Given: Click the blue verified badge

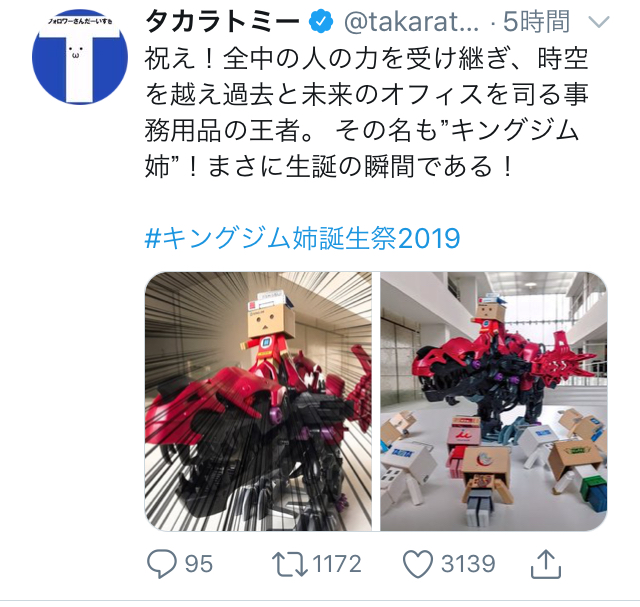Looking at the screenshot, I should [321, 22].
